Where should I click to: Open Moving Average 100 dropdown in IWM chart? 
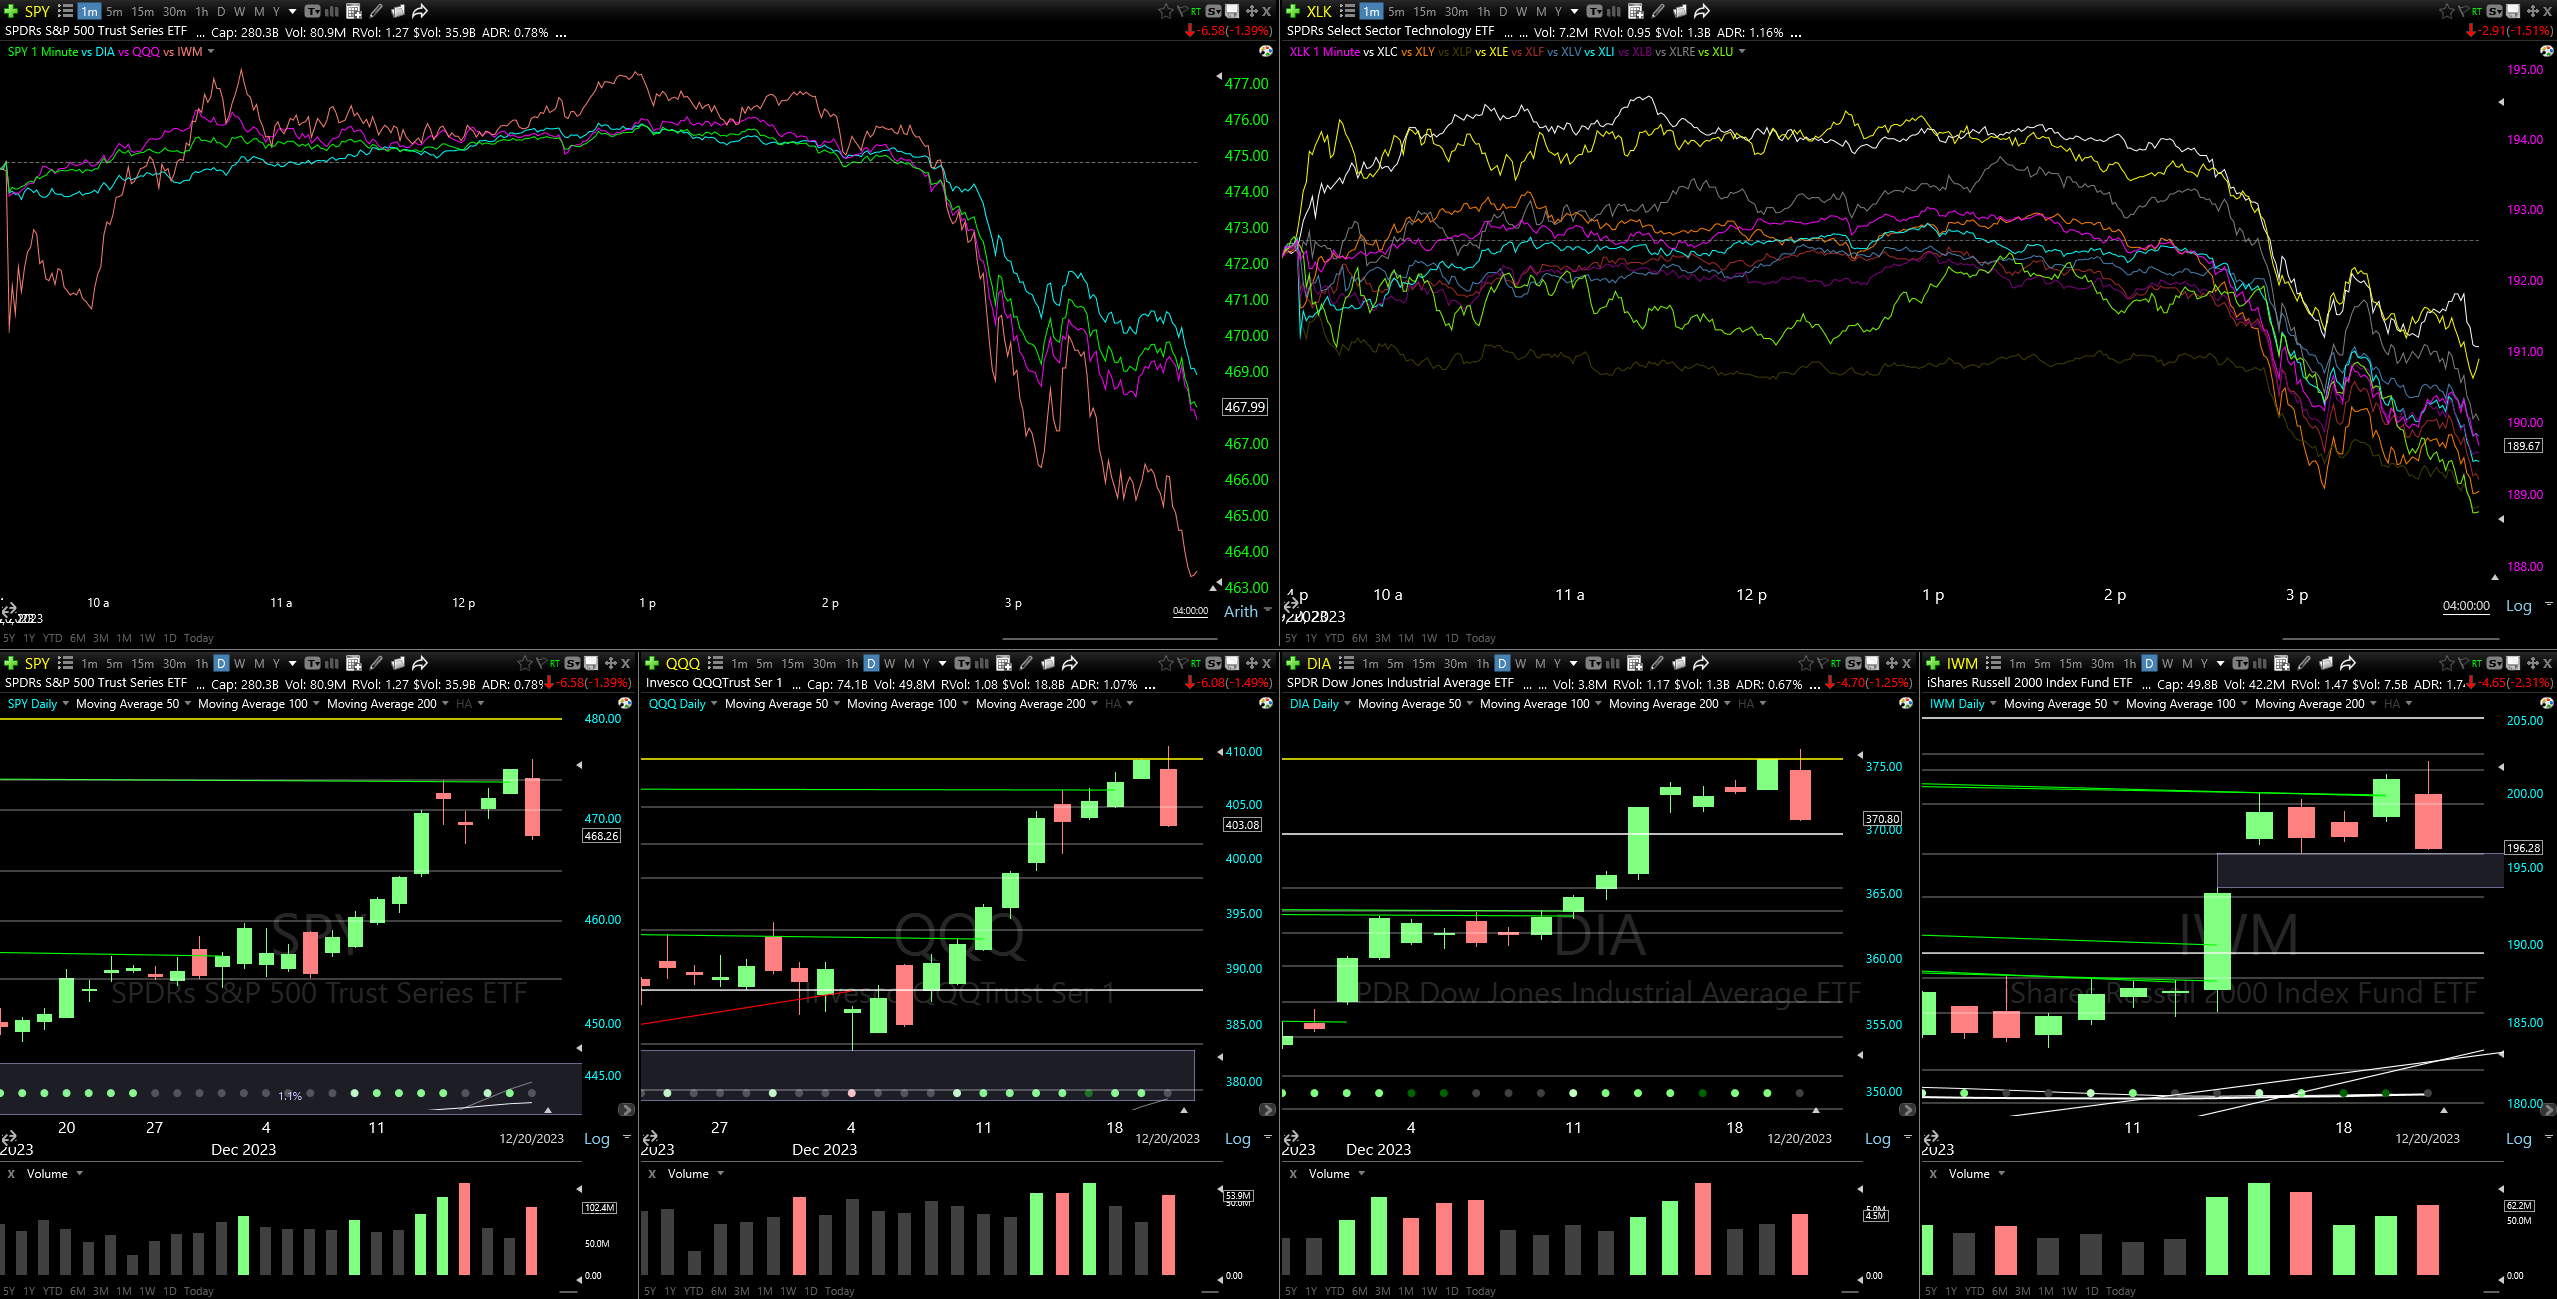pyautogui.click(x=2244, y=703)
